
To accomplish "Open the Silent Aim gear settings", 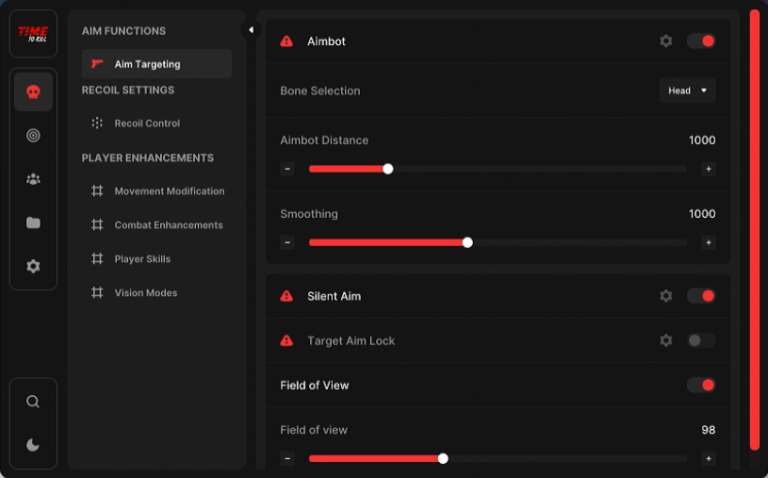I will click(666, 296).
